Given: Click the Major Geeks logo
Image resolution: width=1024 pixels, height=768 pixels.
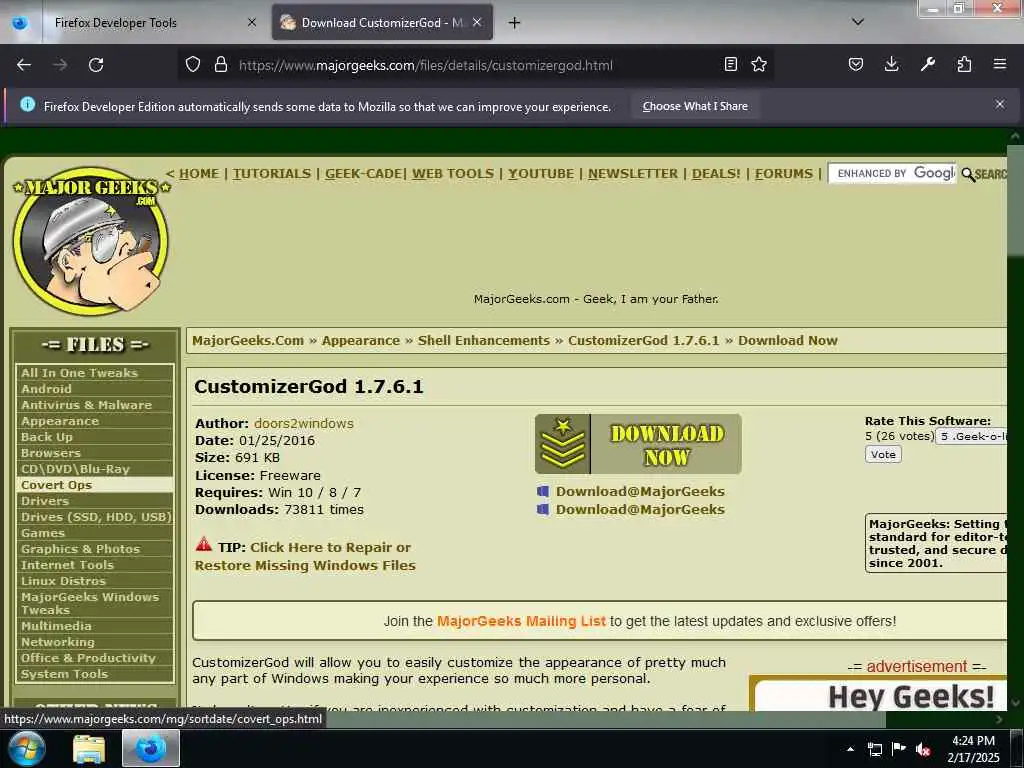Looking at the screenshot, I should point(91,240).
